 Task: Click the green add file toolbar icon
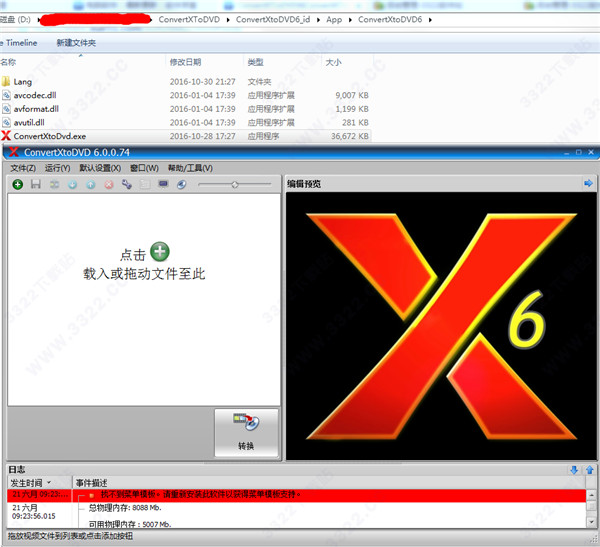coord(18,185)
